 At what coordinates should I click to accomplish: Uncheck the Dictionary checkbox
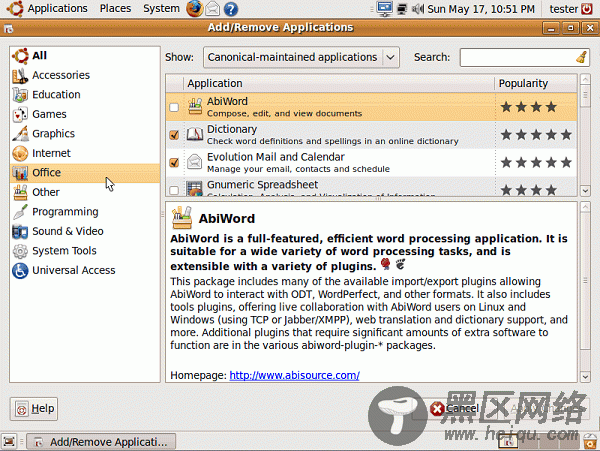174,135
